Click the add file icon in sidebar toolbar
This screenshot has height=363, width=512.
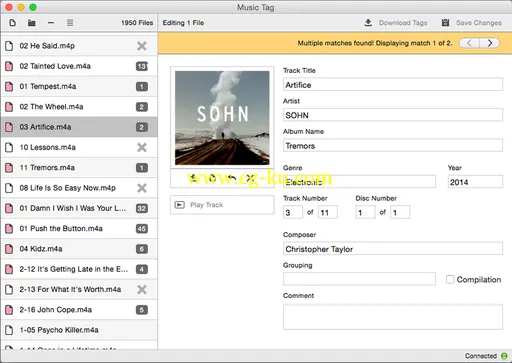coord(12,23)
